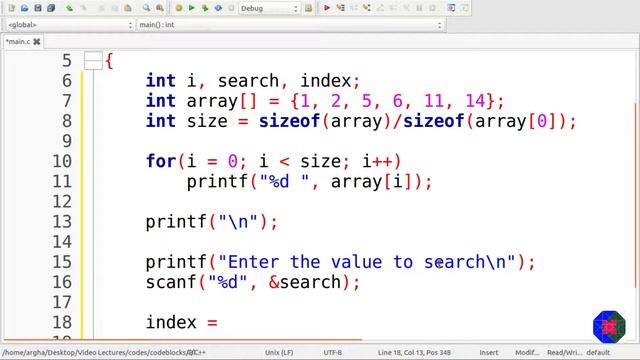Rebuild project using blue arrows icon
640x360 pixels.
[218, 8]
